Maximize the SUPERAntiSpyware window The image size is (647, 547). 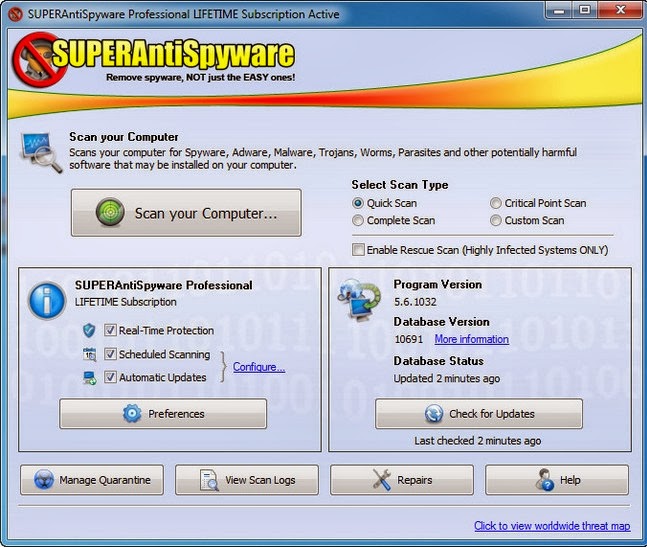click(x=585, y=10)
